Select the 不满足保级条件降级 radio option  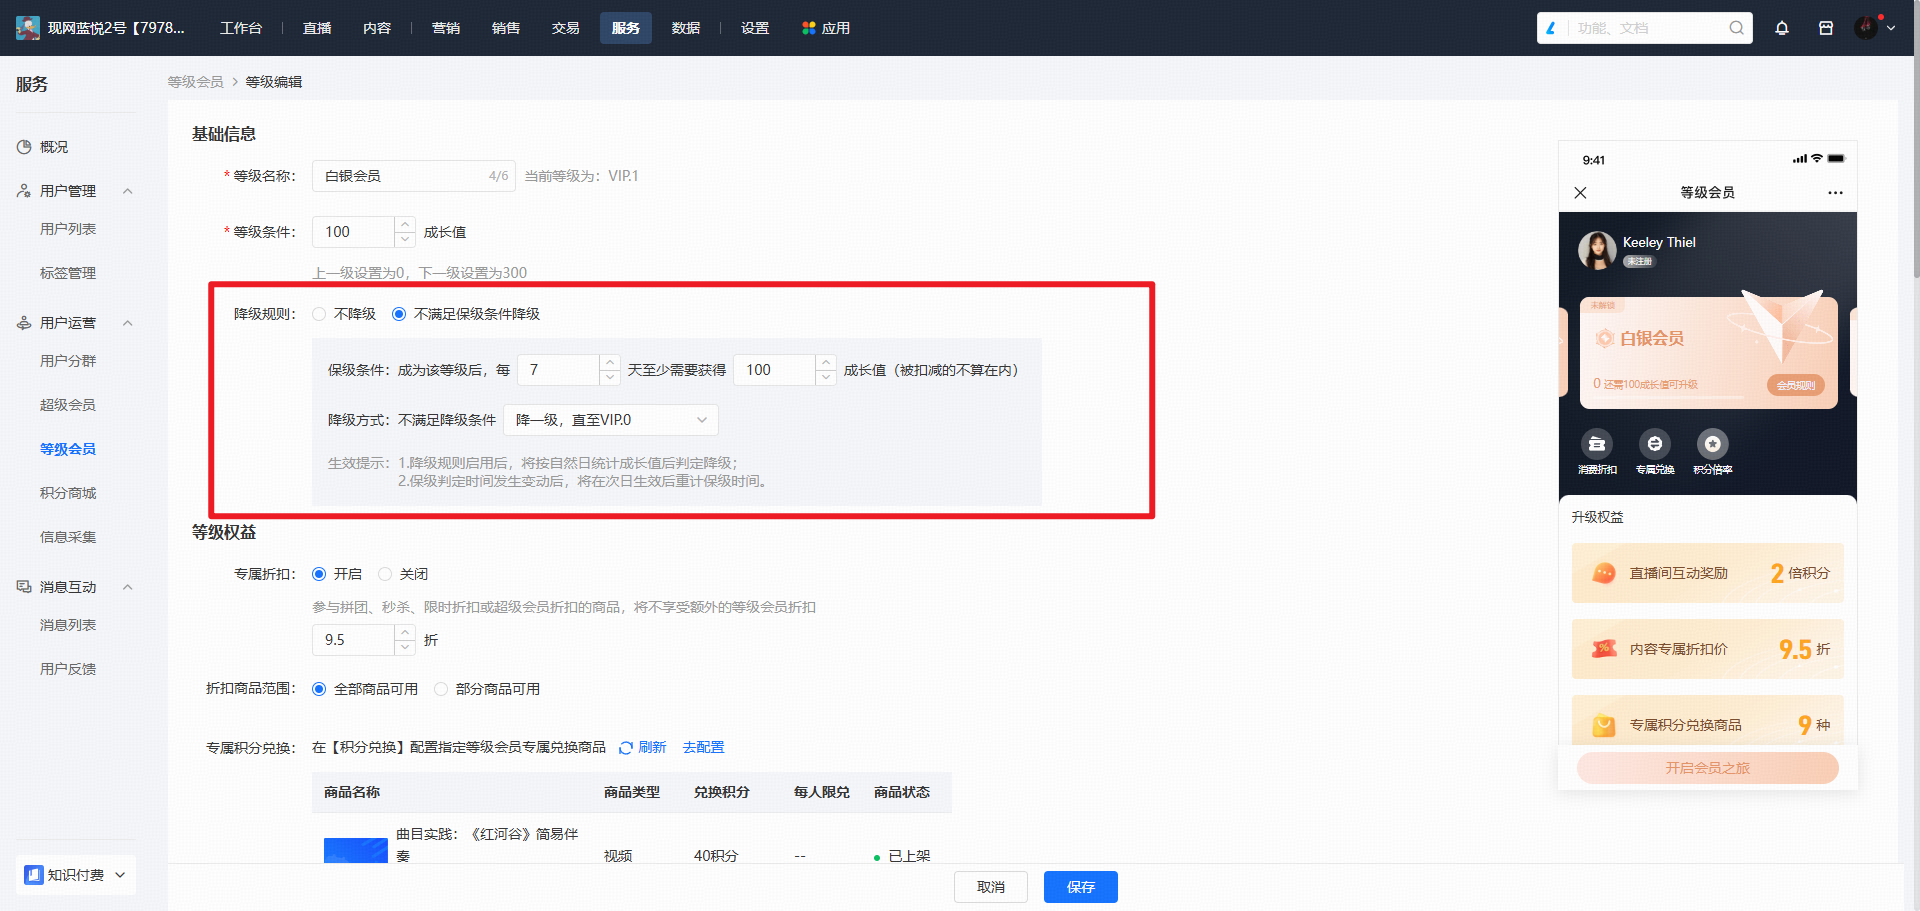tap(399, 314)
